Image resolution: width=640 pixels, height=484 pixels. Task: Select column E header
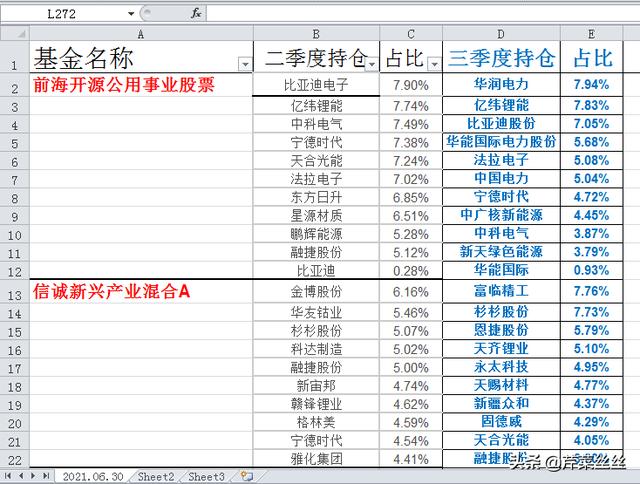point(591,34)
